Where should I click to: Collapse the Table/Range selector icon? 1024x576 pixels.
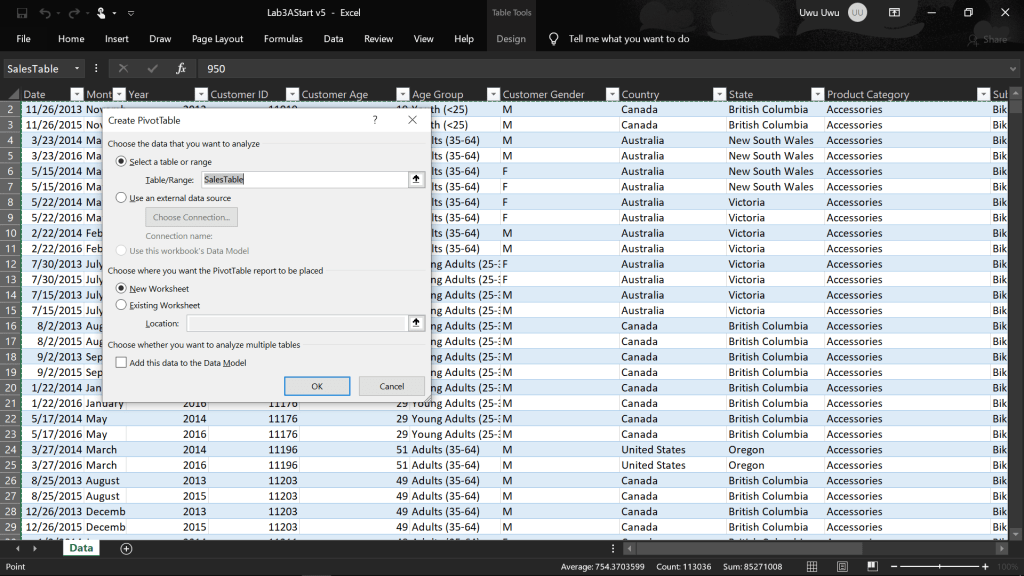pyautogui.click(x=416, y=179)
